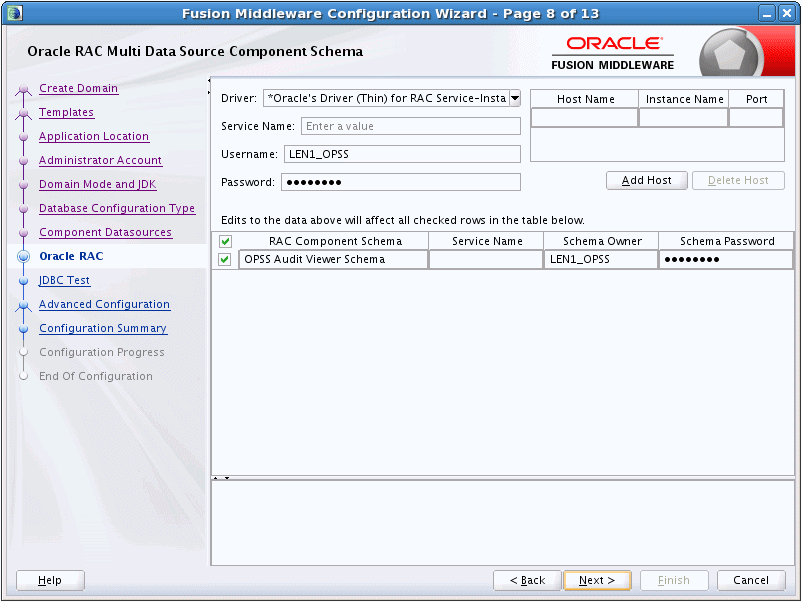Screen dimensions: 802x602
Task: Click the JDBC Test step bullet icon
Action: click(x=24, y=281)
